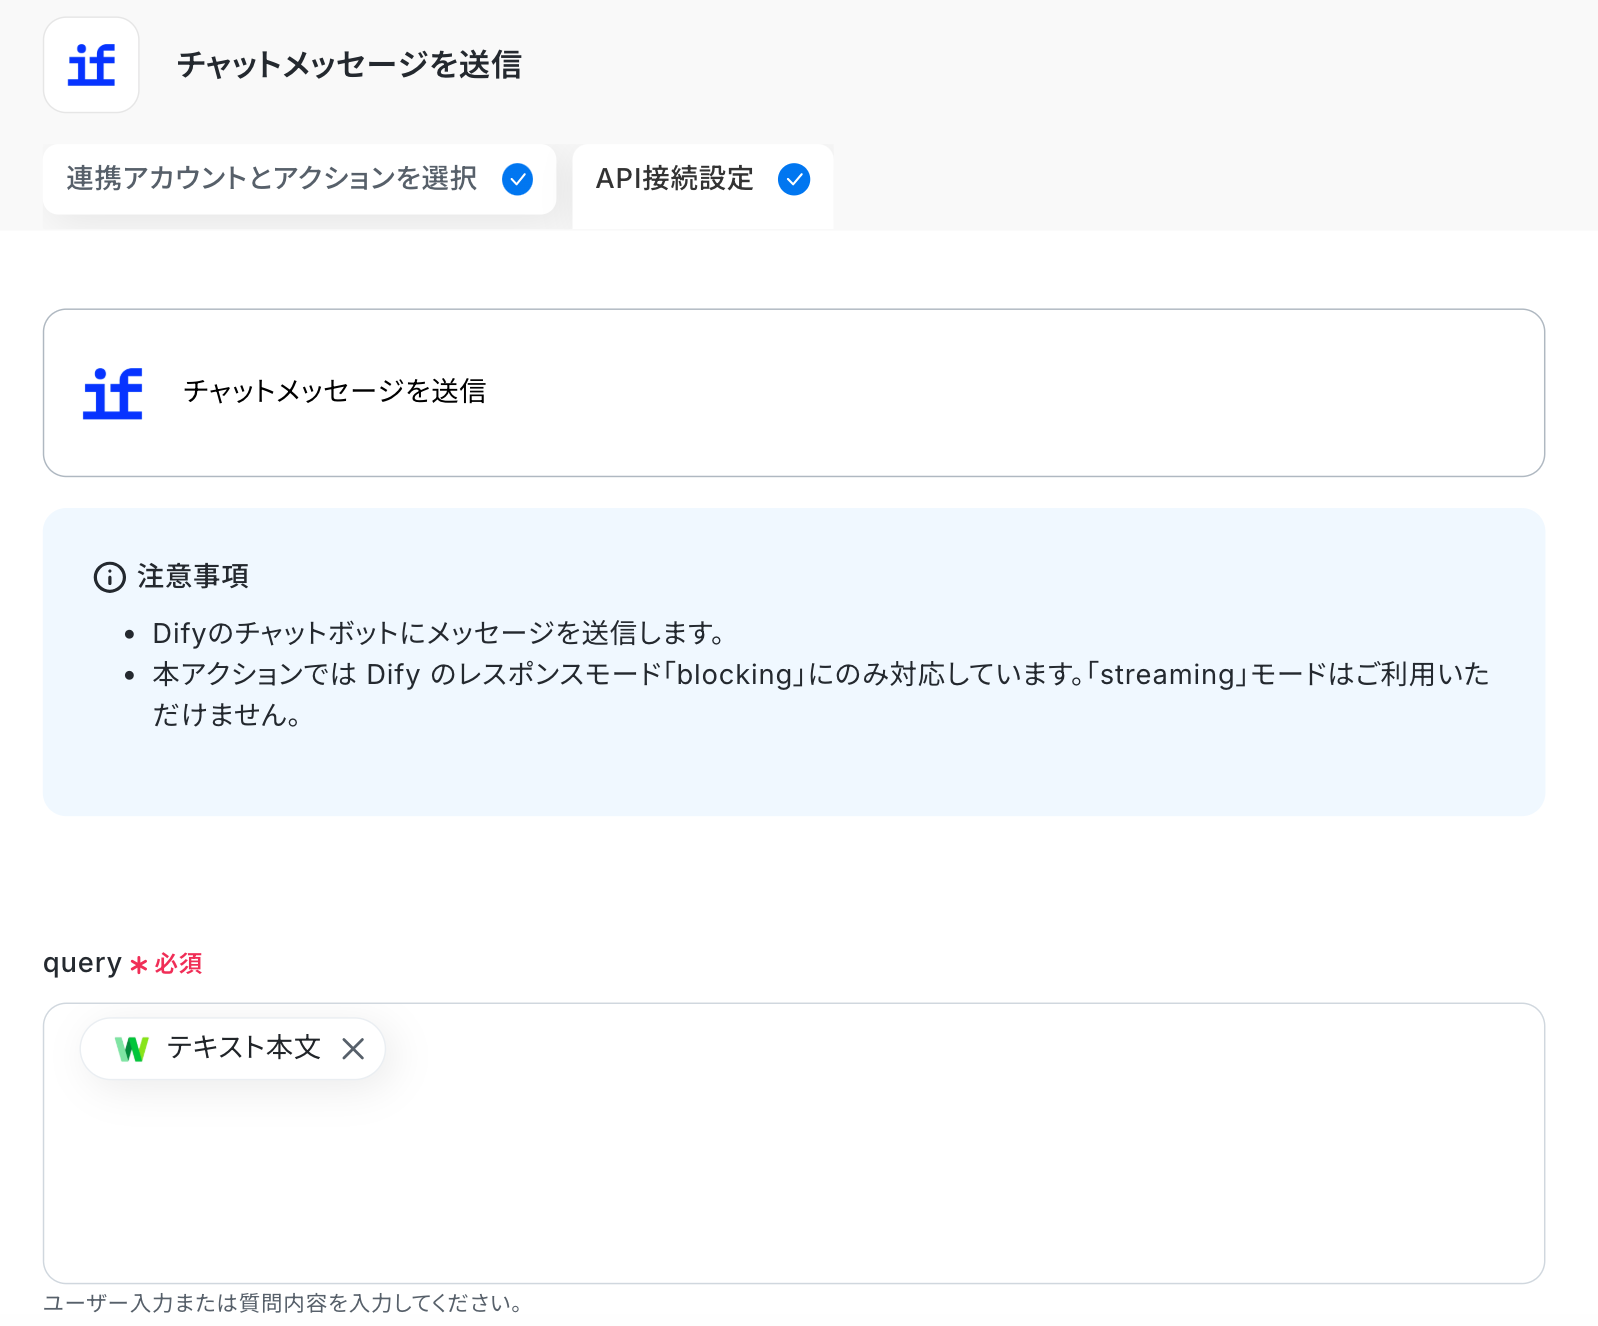Click the info icon beside 注意事項
1598x1326 pixels.
tap(109, 577)
